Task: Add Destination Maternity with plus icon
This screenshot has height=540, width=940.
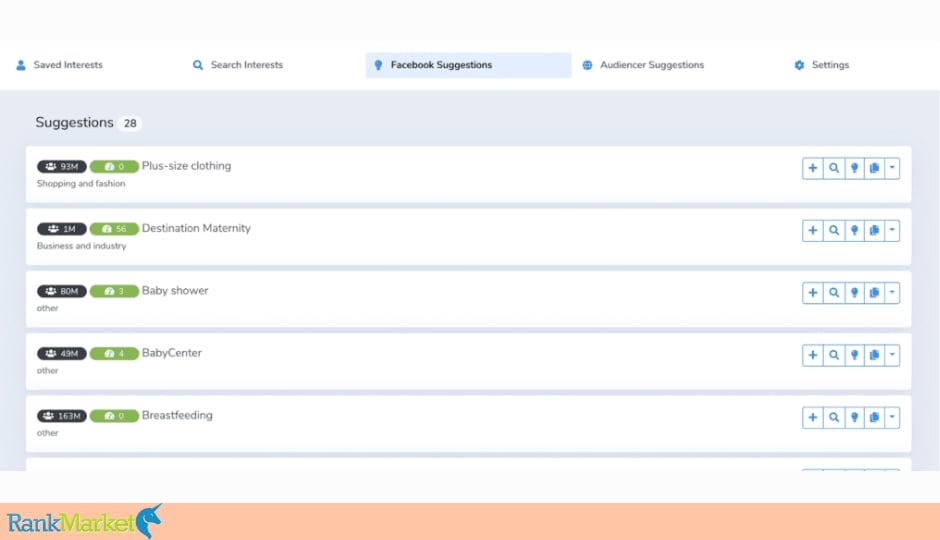Action: tap(812, 231)
